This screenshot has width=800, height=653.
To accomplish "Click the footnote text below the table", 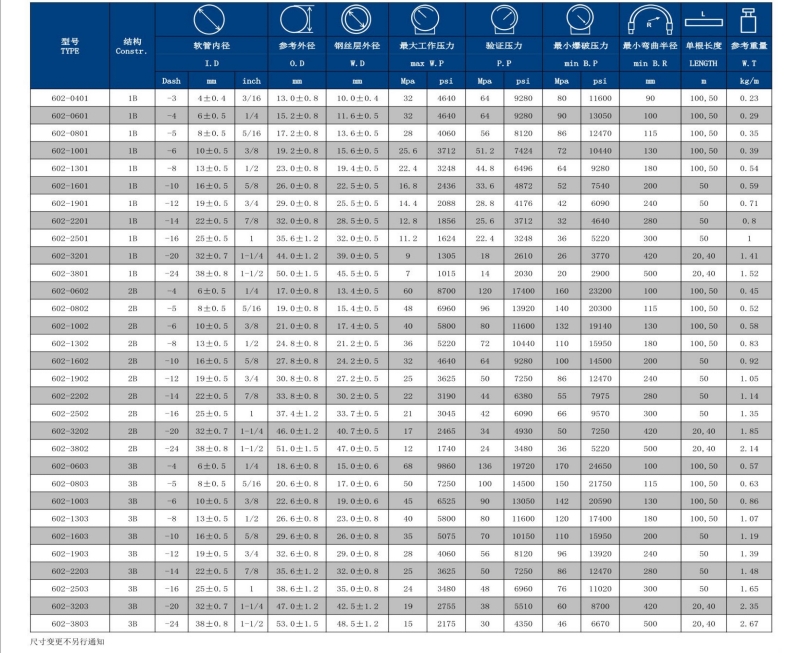I will [67, 641].
